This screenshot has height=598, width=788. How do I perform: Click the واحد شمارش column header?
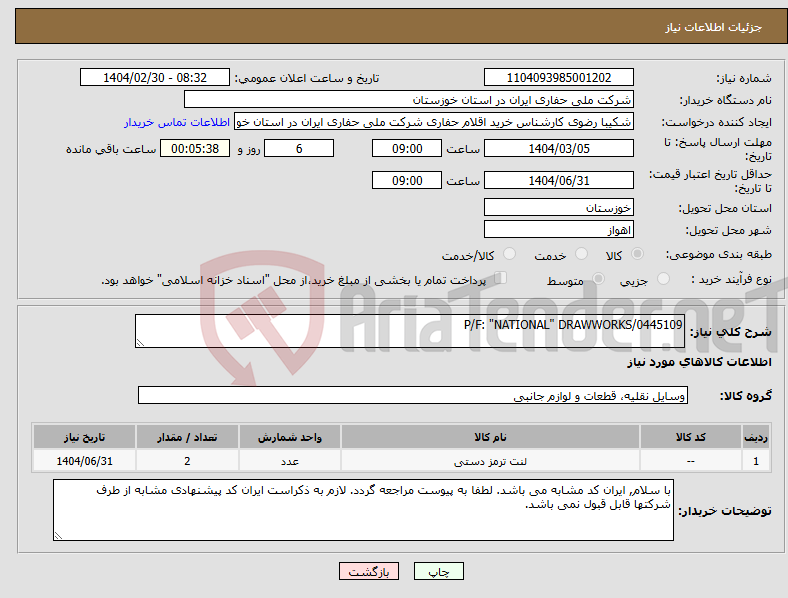pyautogui.click(x=290, y=437)
